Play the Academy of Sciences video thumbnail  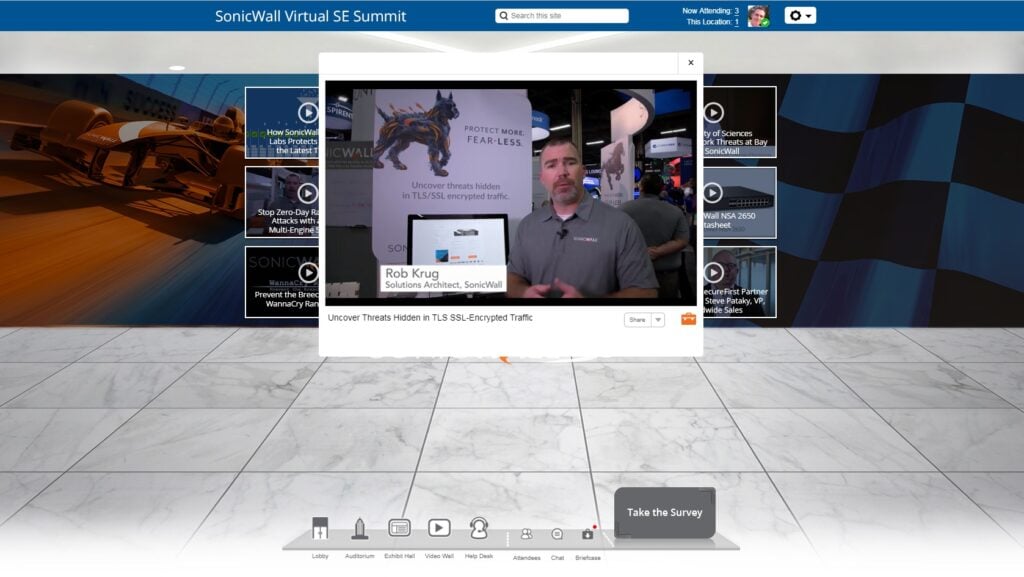713,113
